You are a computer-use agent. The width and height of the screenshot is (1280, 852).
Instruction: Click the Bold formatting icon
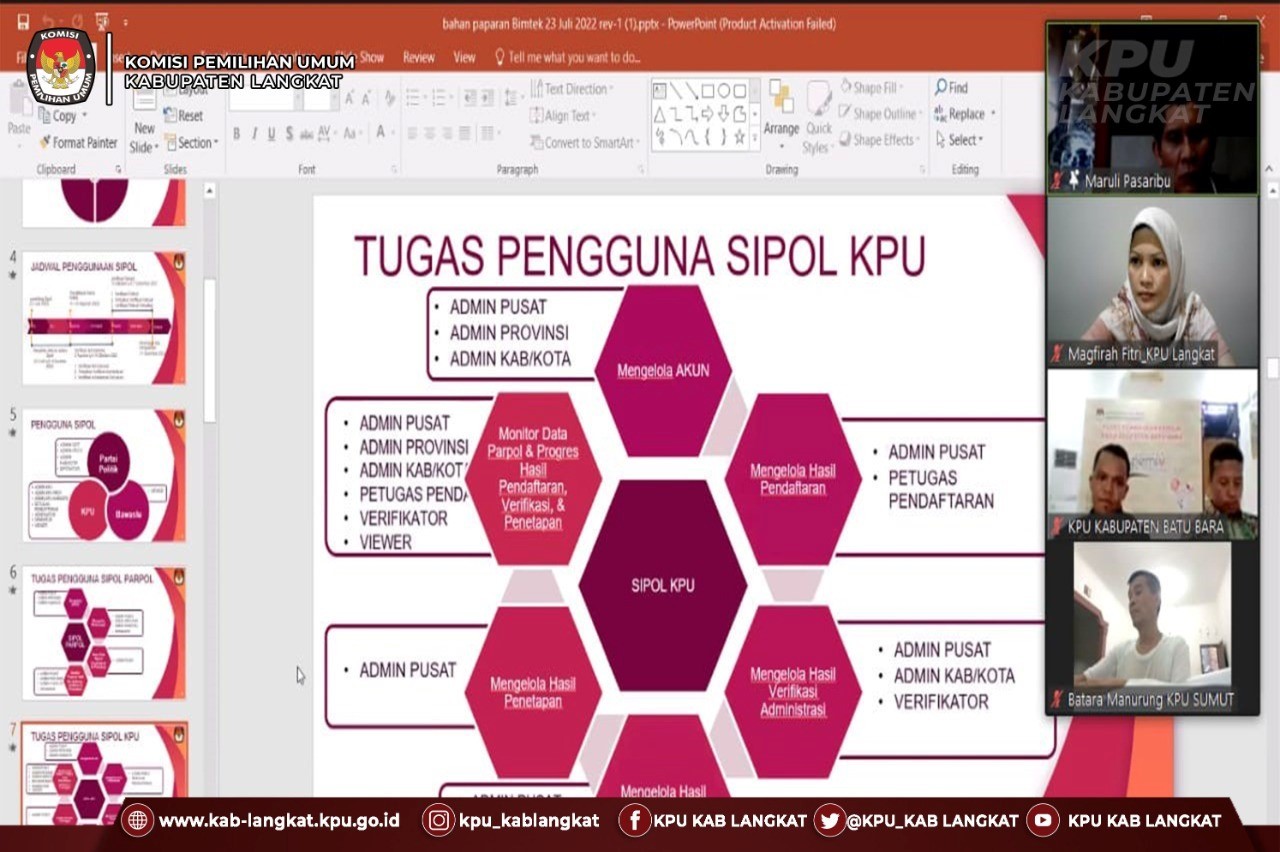tap(236, 134)
